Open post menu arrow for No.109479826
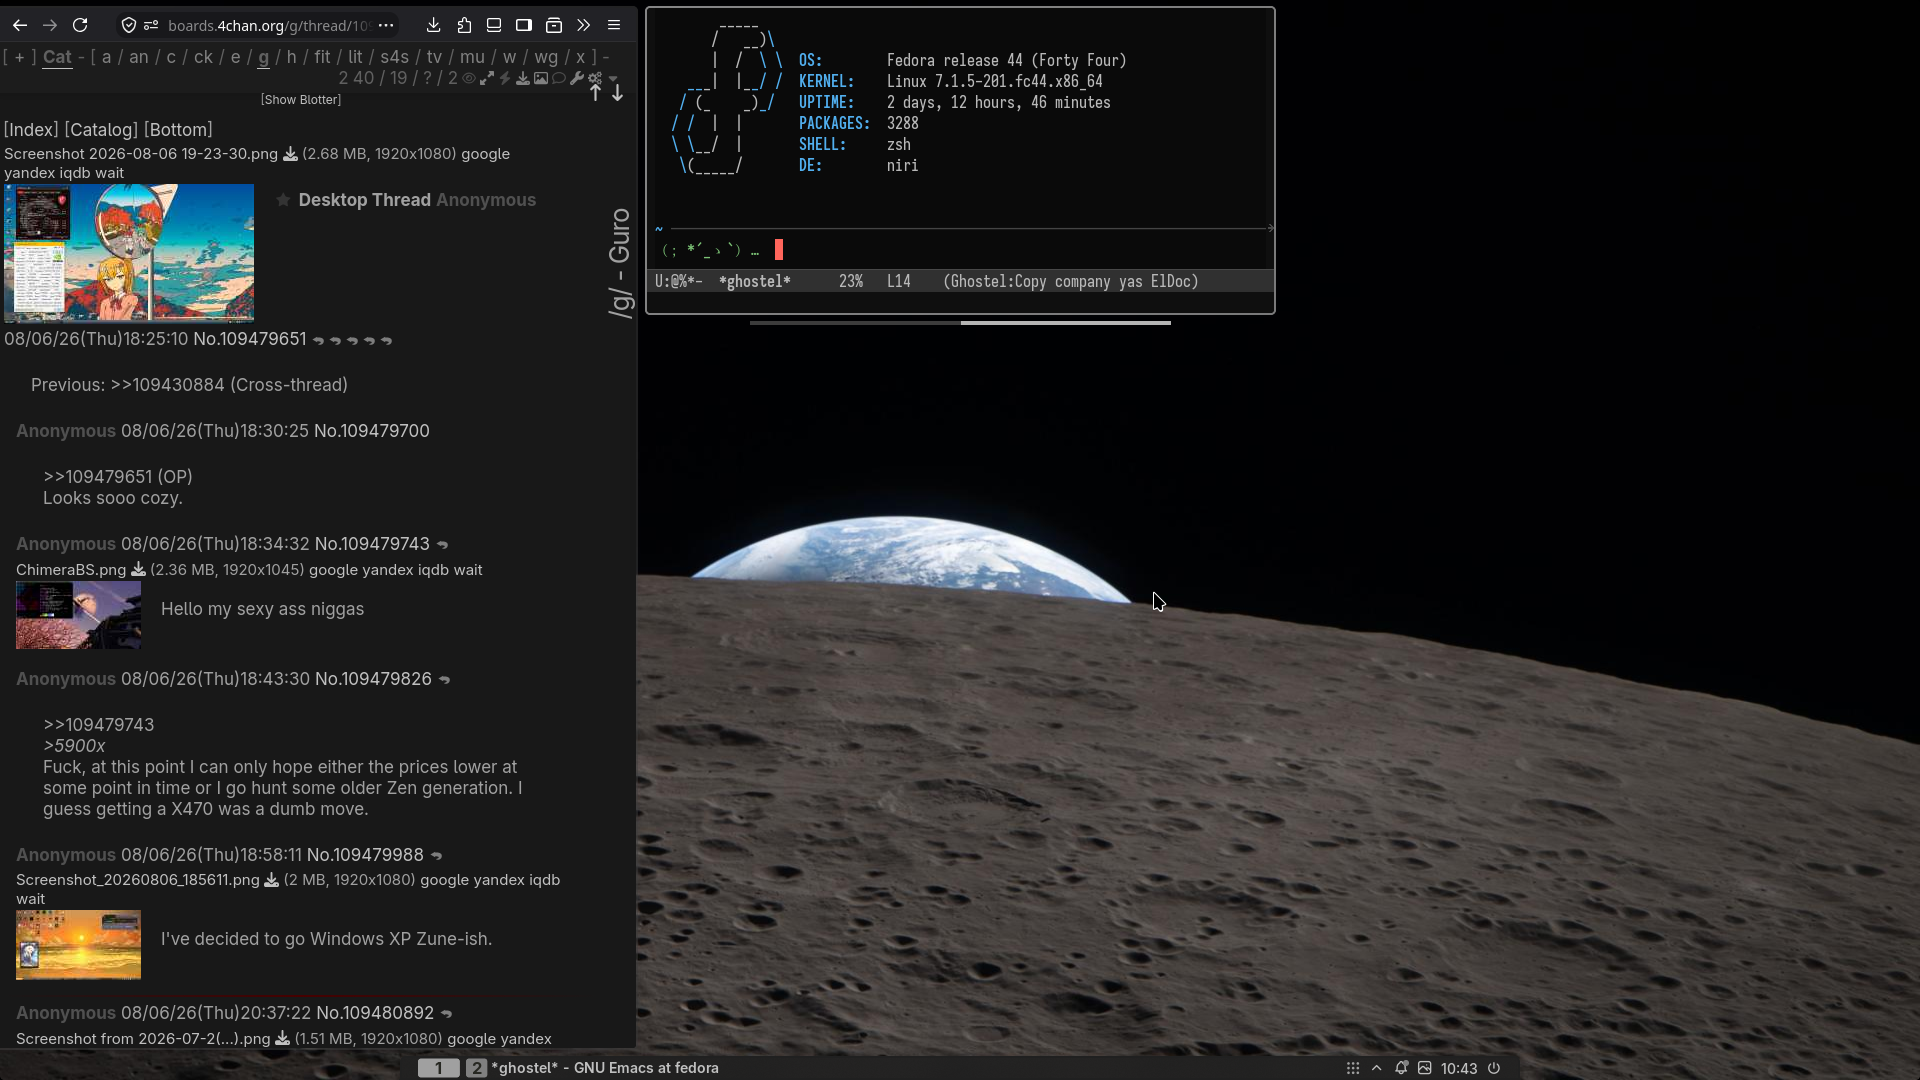The image size is (1920, 1080). [x=445, y=680]
